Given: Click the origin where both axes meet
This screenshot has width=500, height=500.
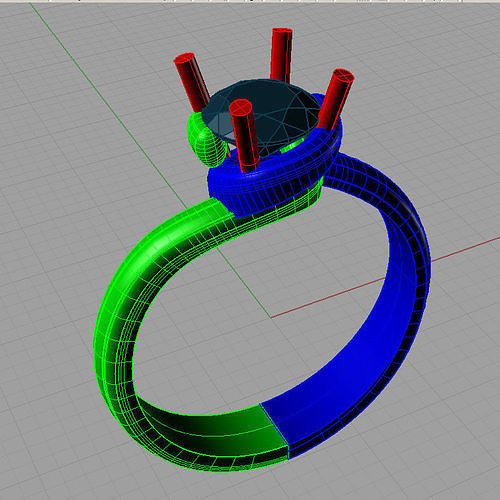Looking at the screenshot, I should 271,318.
